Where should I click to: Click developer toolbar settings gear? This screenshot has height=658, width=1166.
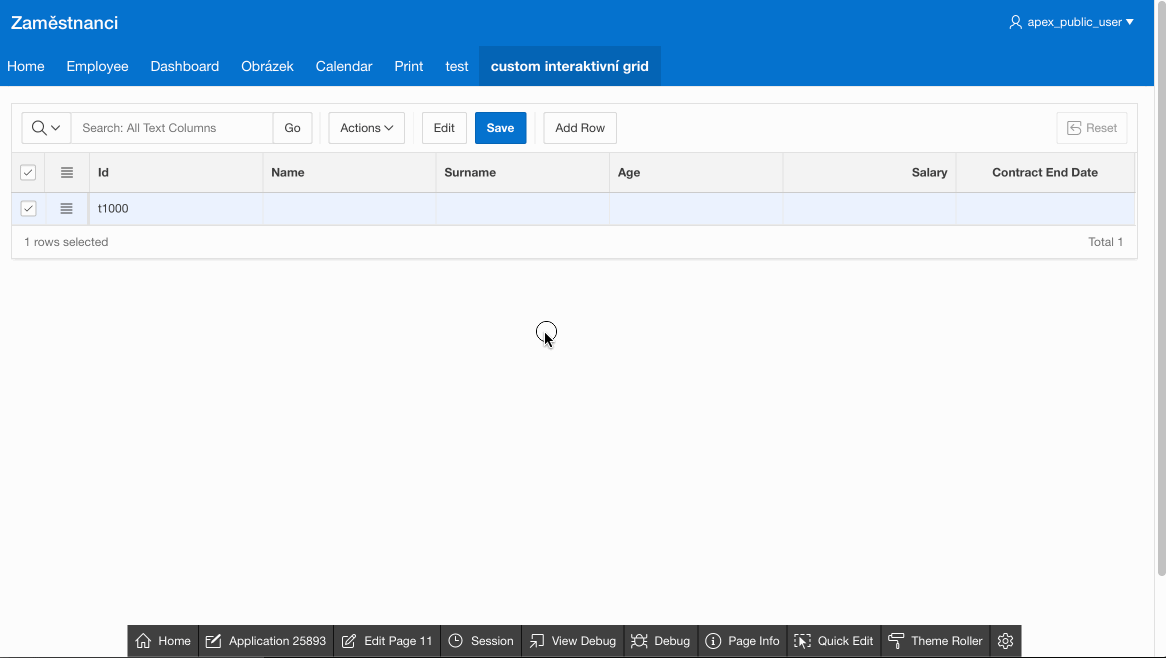pyautogui.click(x=1006, y=641)
